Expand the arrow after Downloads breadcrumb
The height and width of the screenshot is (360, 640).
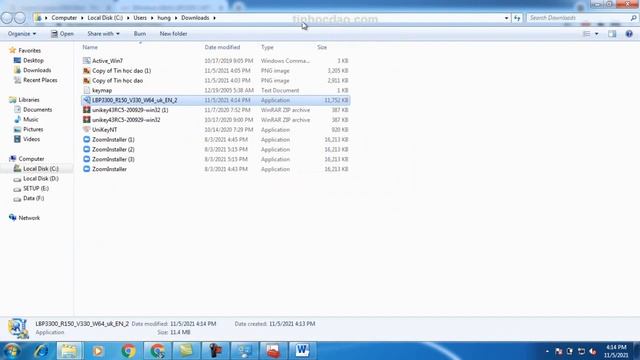pos(214,18)
